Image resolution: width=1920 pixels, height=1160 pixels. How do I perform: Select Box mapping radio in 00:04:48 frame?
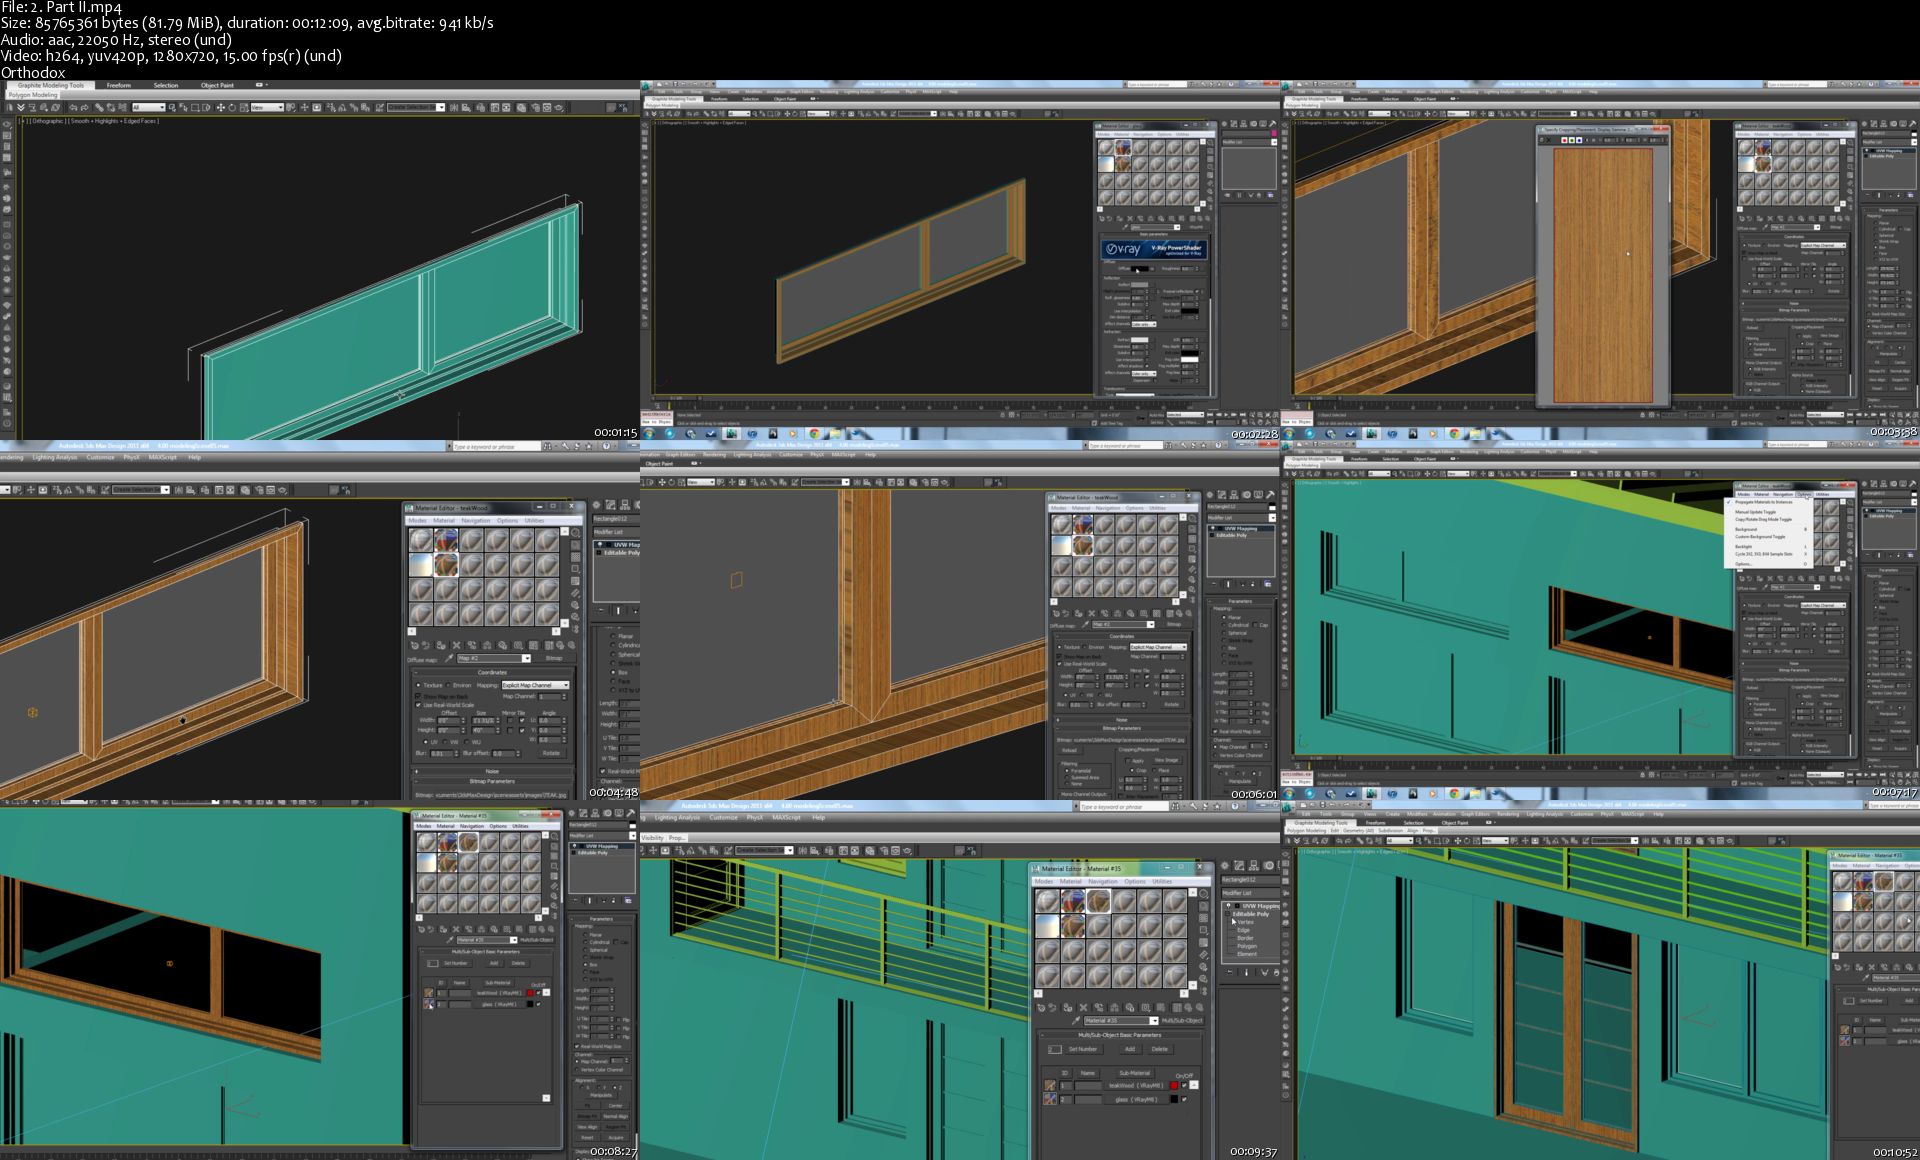[x=613, y=672]
